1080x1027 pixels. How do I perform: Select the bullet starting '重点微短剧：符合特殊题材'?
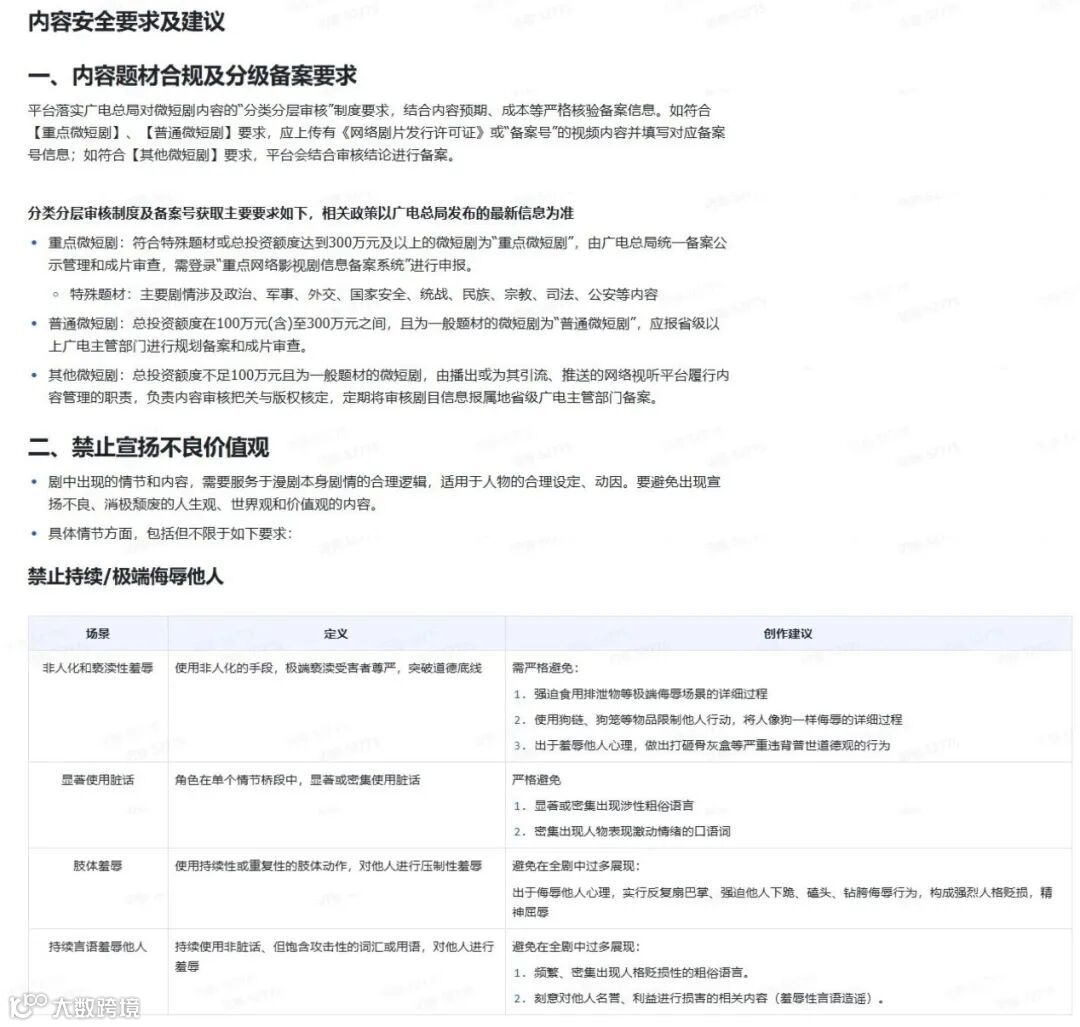pos(387,253)
